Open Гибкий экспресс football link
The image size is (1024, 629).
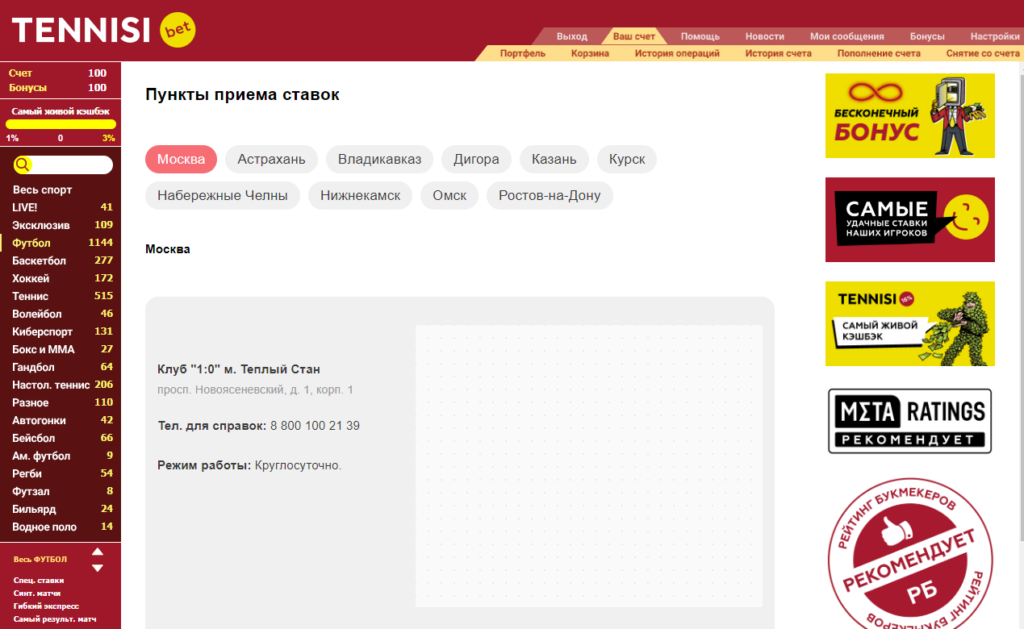click(46, 606)
